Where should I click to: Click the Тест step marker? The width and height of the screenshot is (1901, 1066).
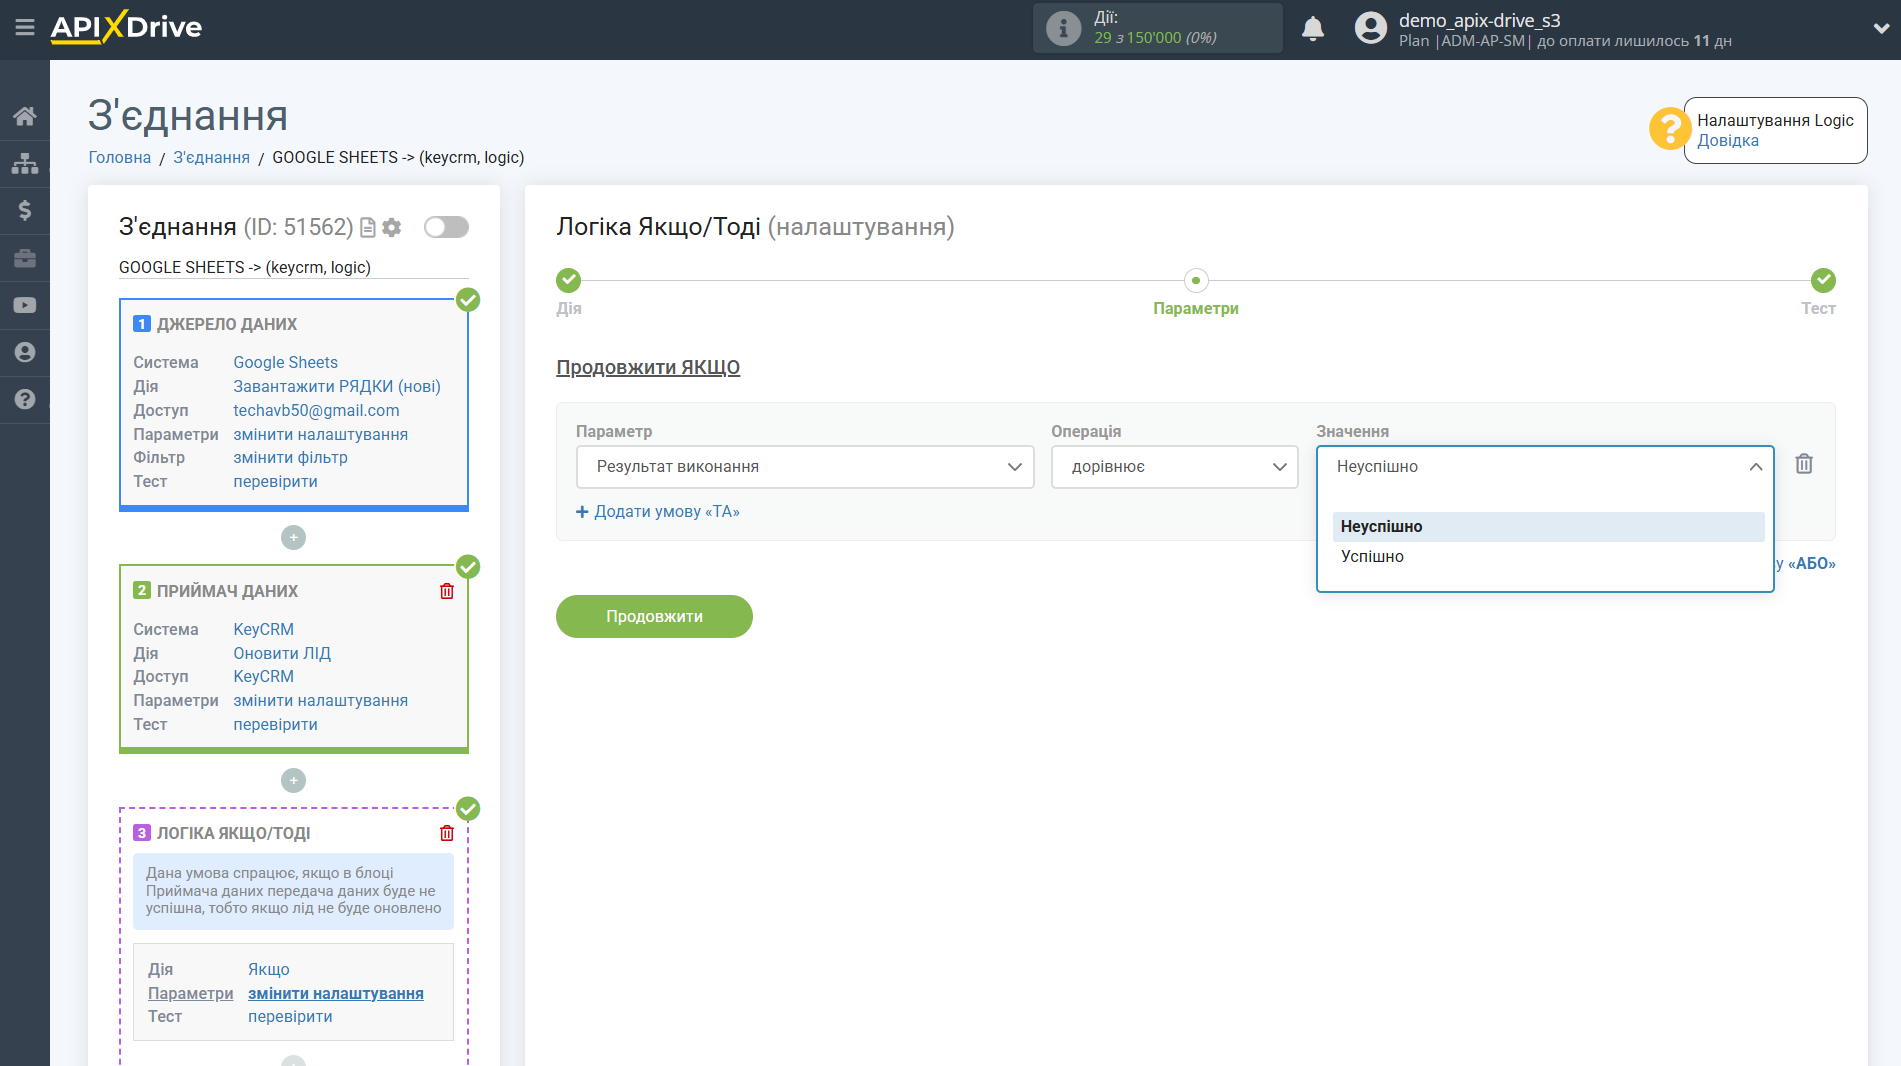pyautogui.click(x=1823, y=280)
